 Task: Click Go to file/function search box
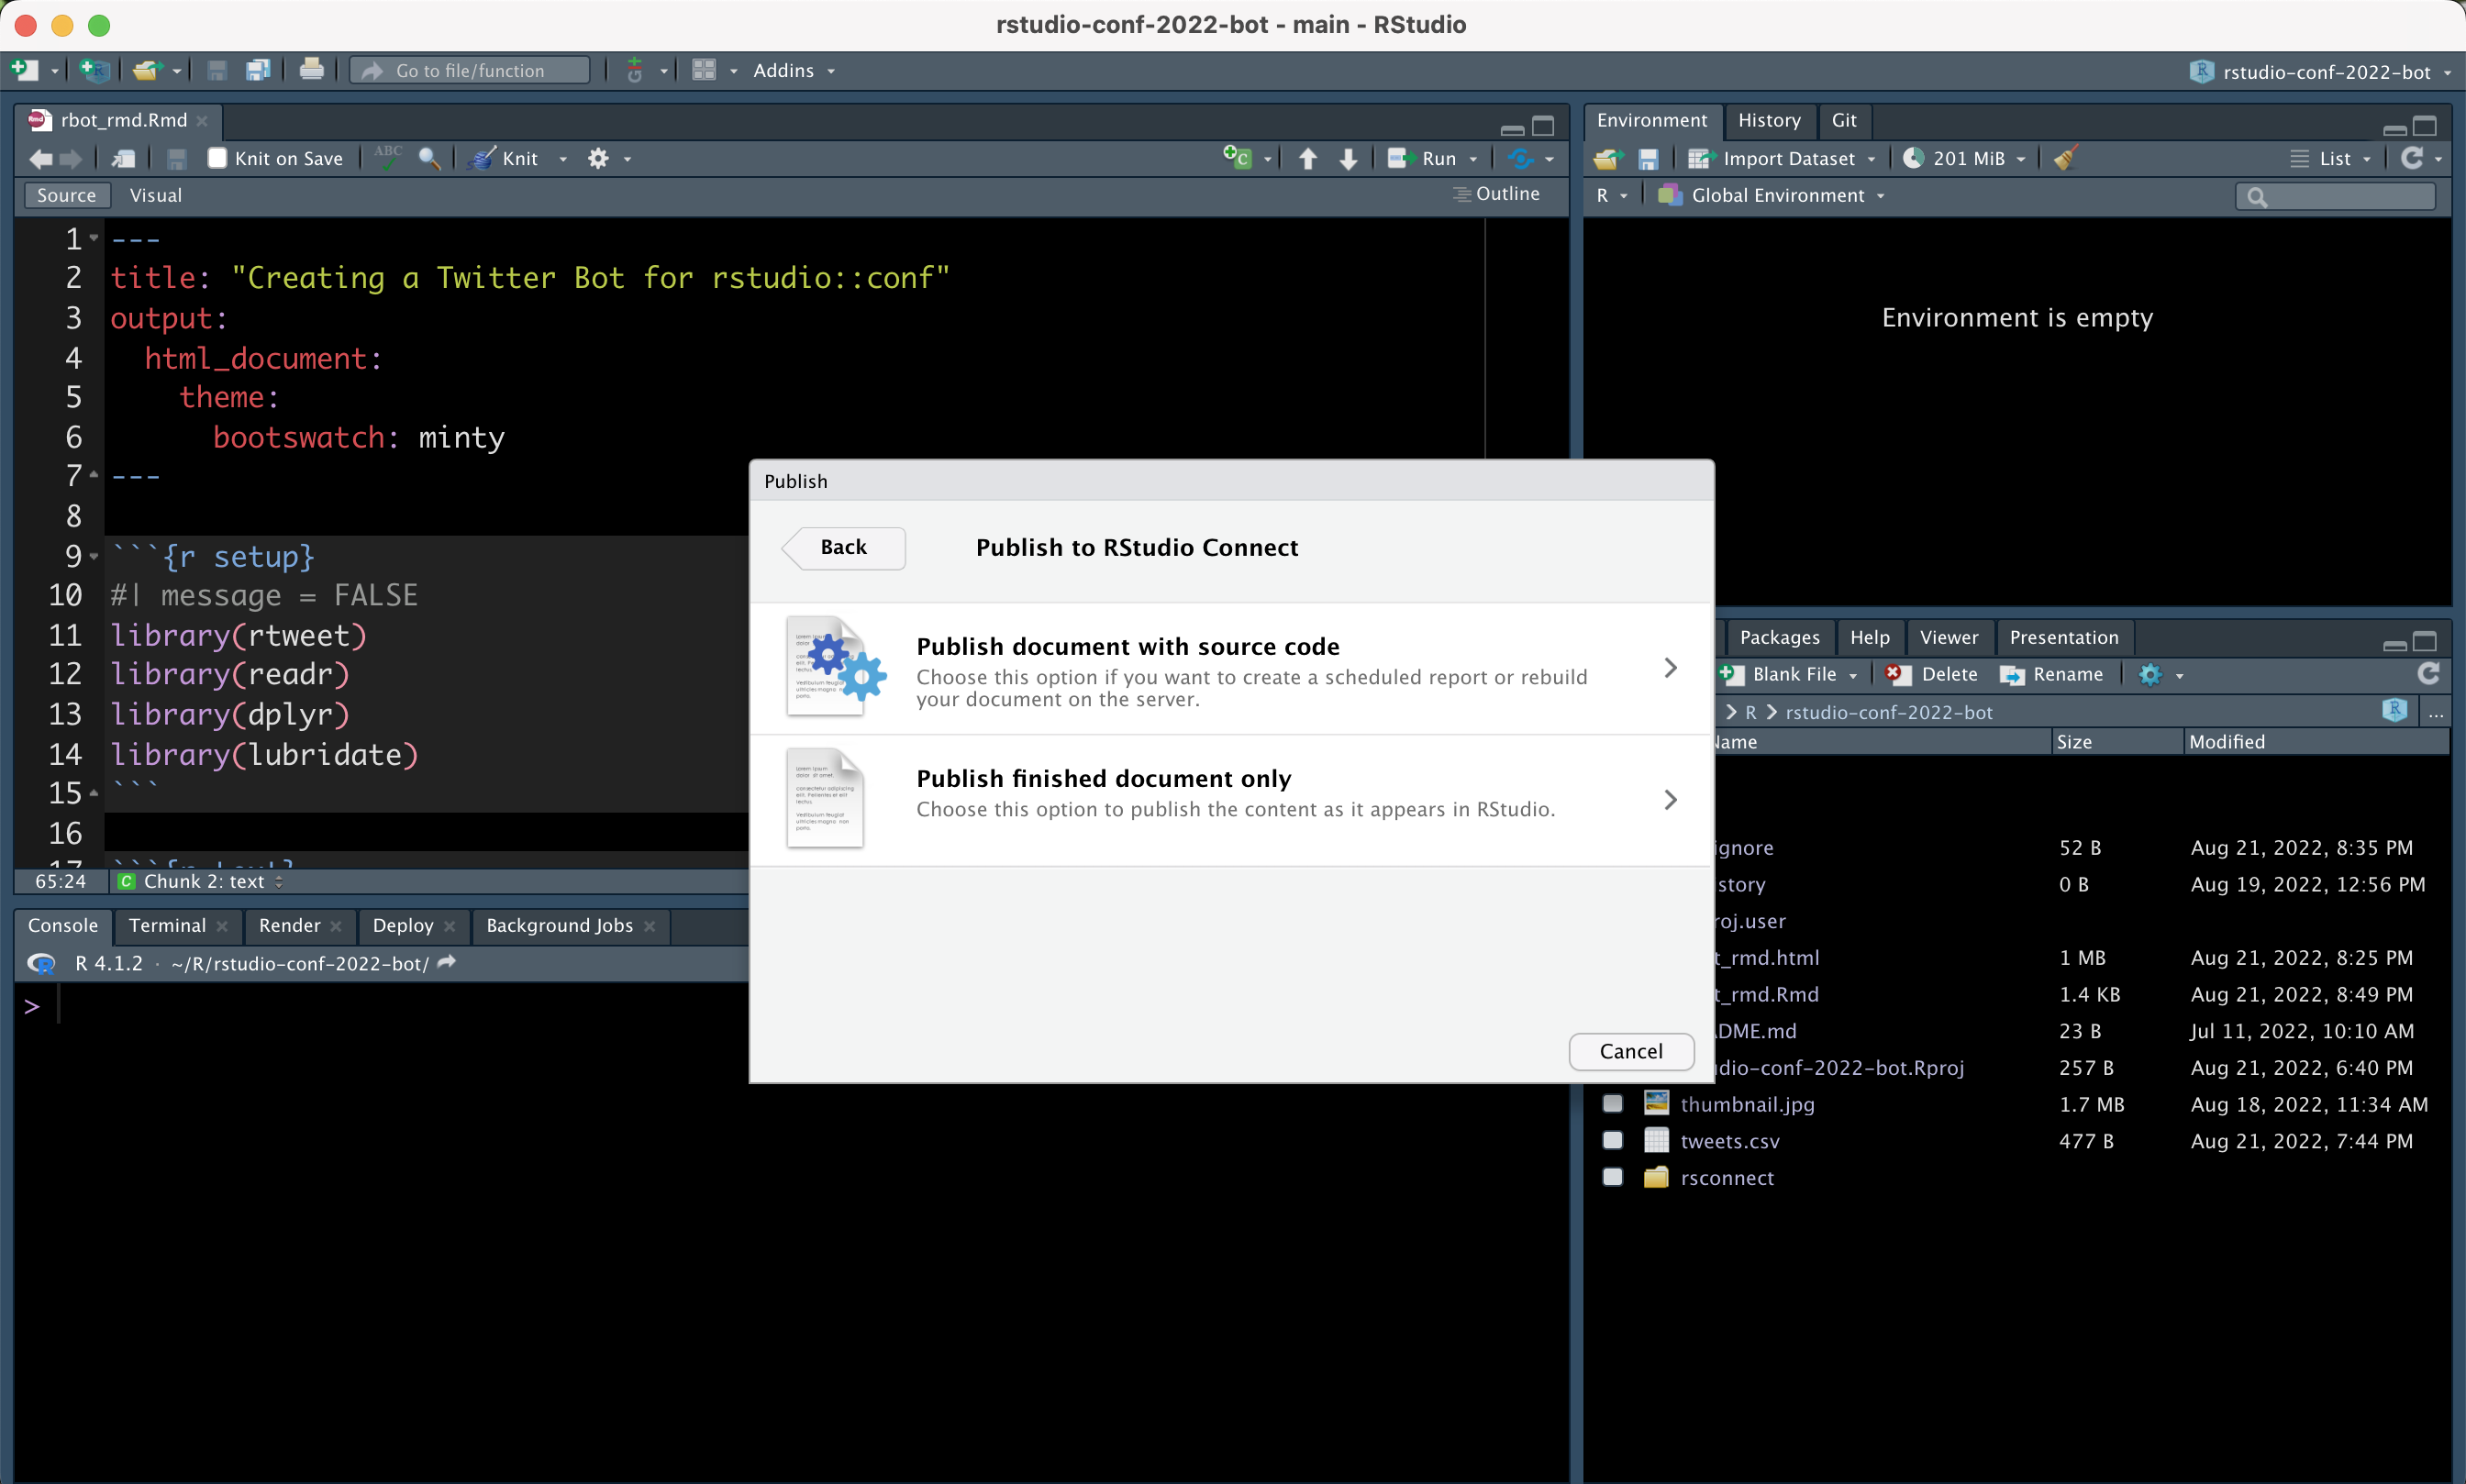tap(470, 70)
